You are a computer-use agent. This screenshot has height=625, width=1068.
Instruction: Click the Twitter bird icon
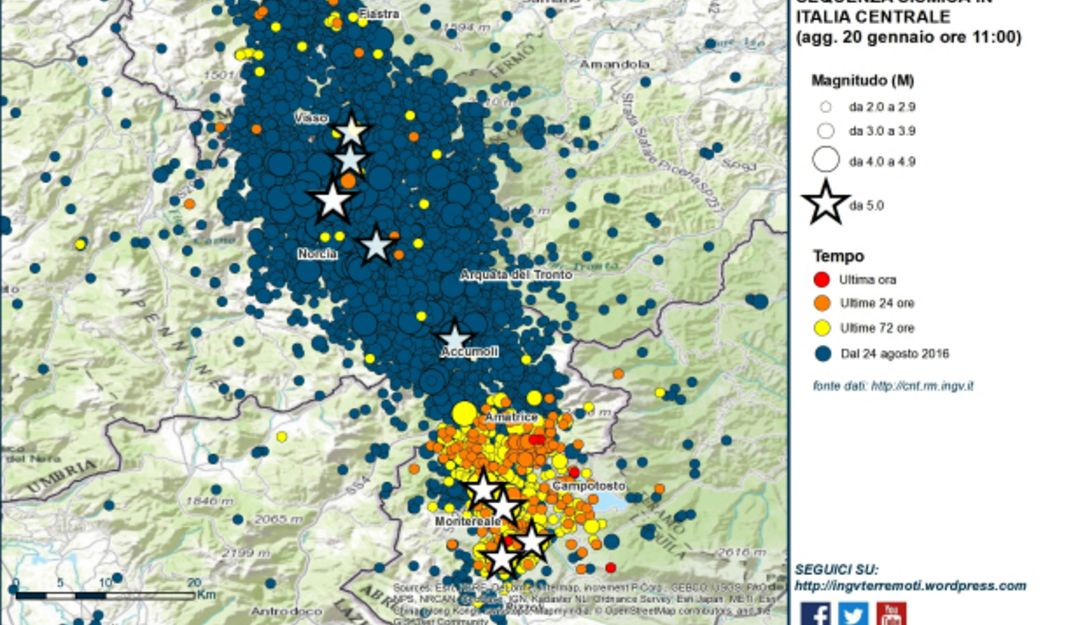coord(853,614)
